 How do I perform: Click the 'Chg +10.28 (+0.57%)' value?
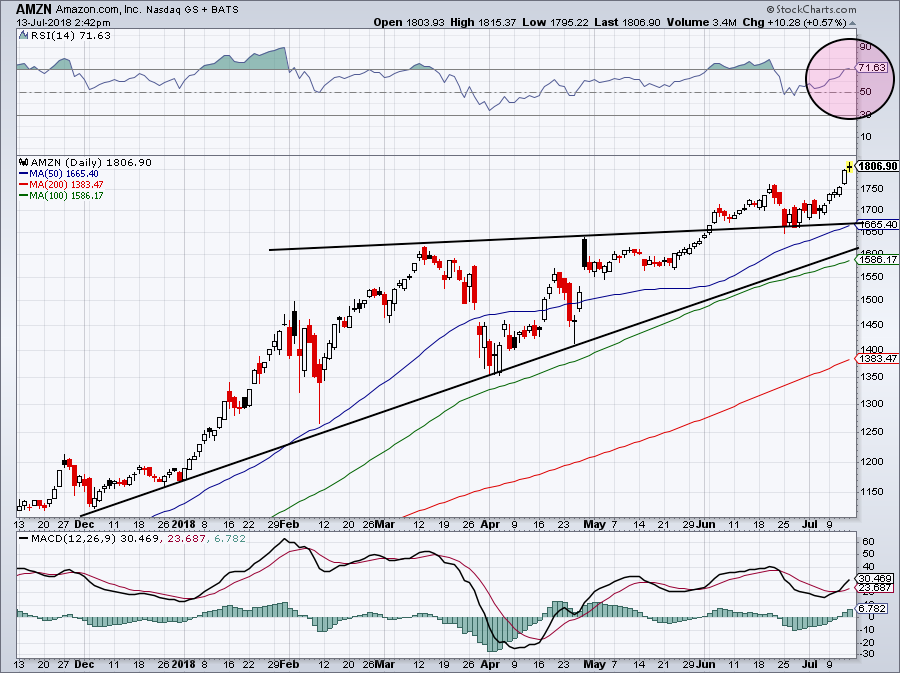pos(794,22)
